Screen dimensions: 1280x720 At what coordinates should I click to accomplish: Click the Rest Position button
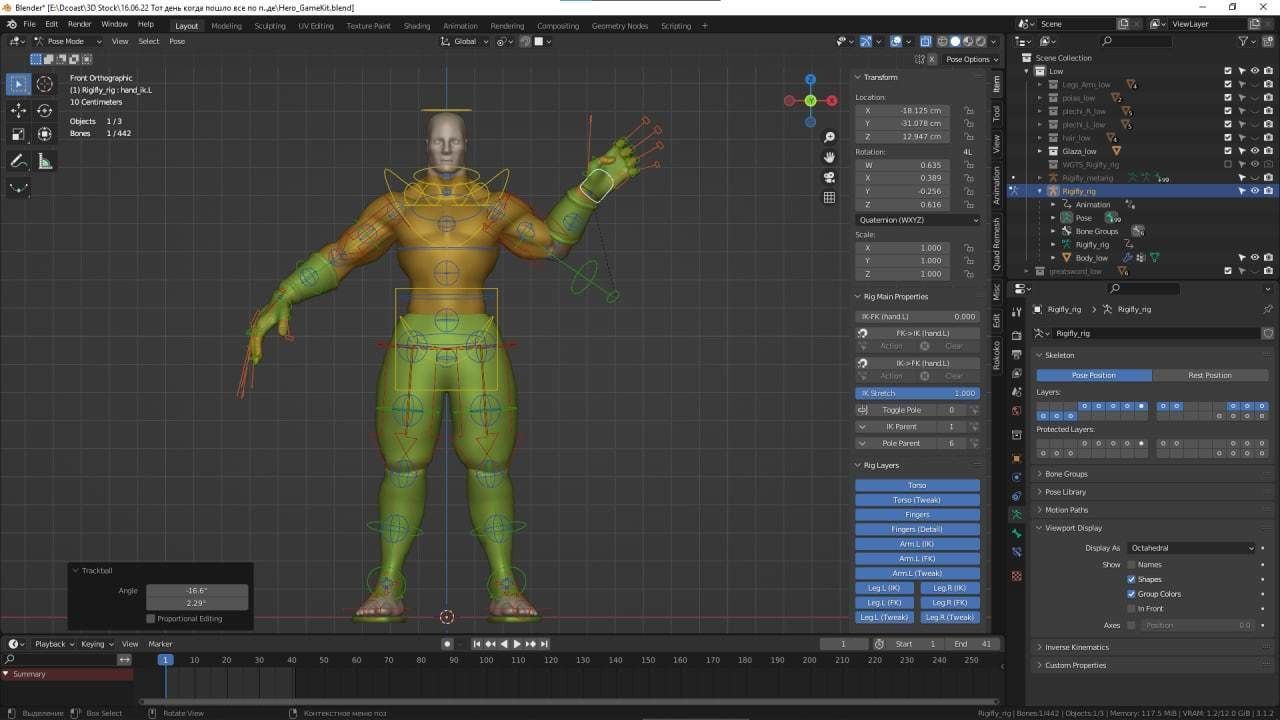1210,375
